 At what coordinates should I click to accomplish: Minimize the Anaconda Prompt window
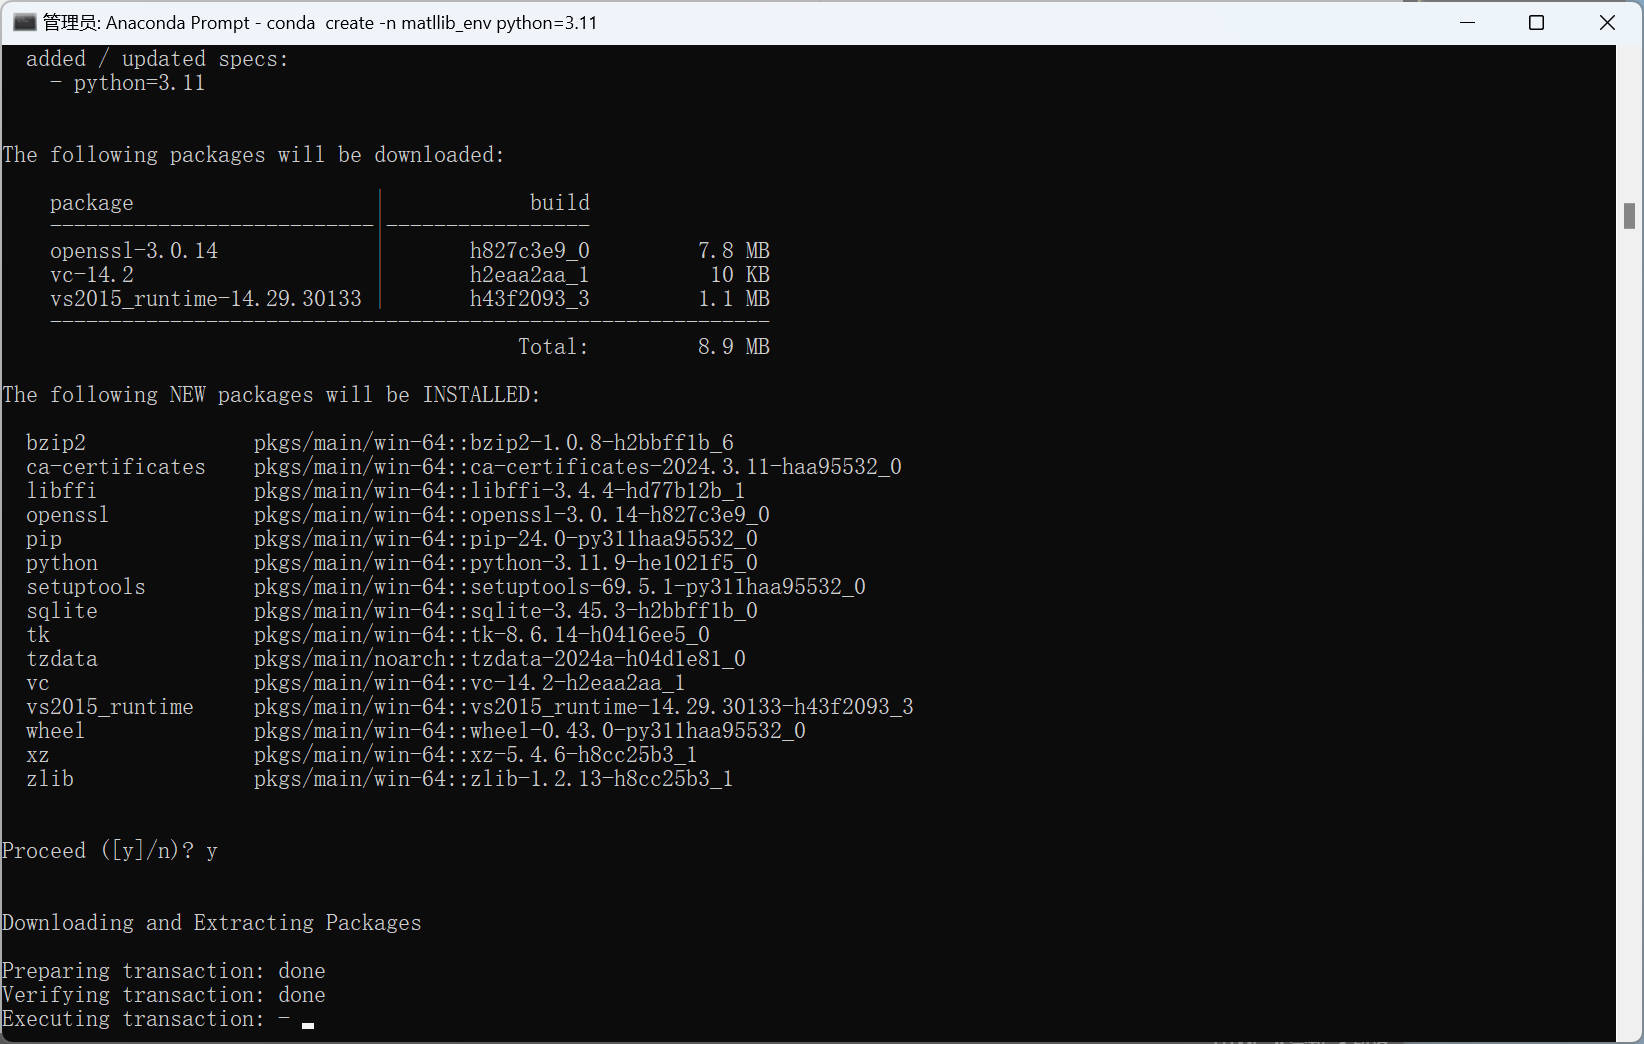pyautogui.click(x=1468, y=22)
